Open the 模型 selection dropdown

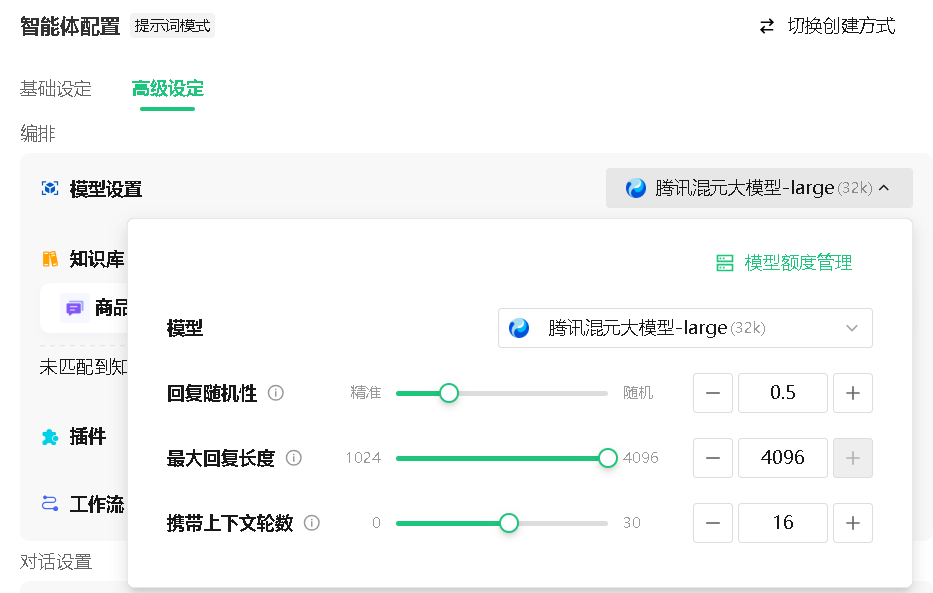click(685, 328)
